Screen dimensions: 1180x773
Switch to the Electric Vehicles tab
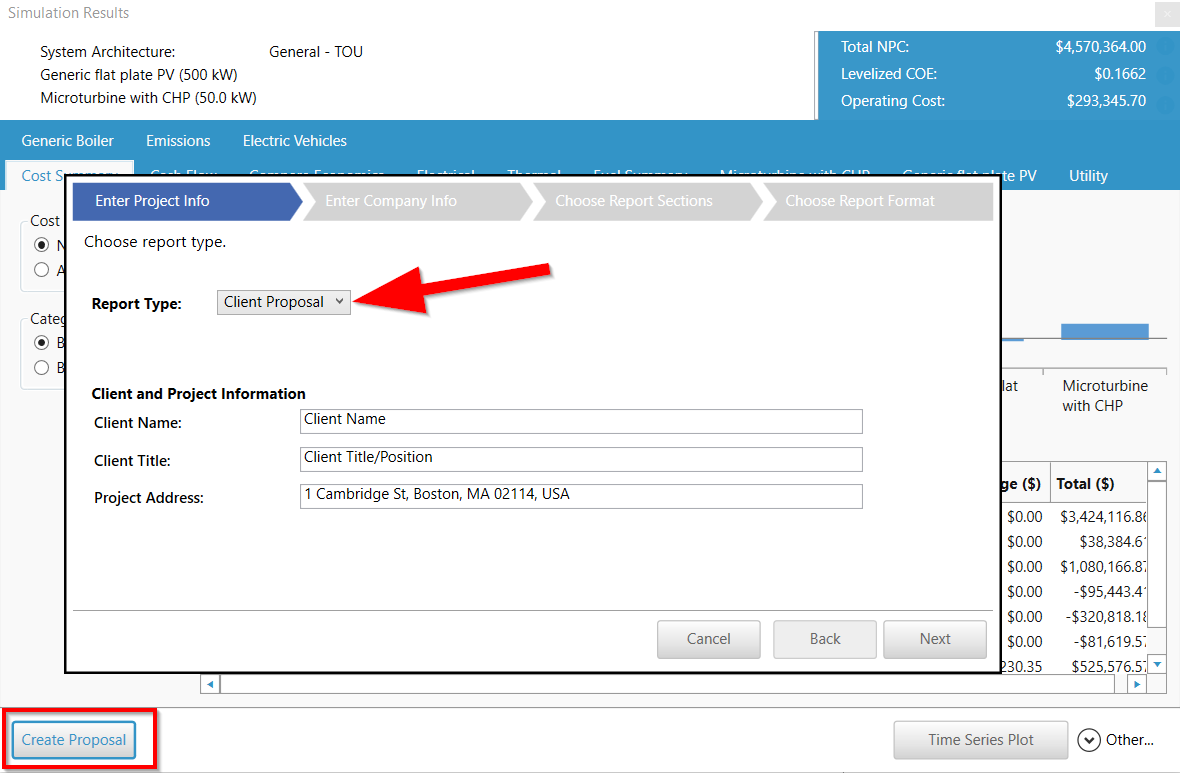click(294, 141)
